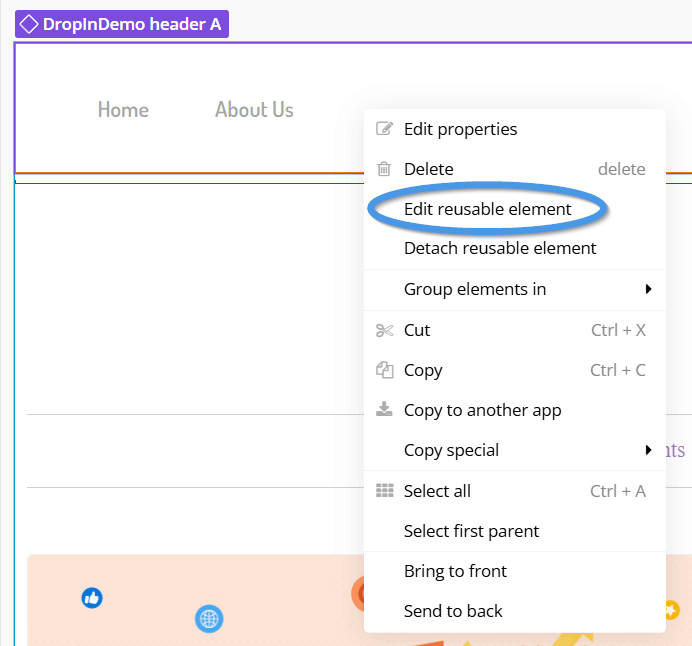Open the Home navigation link
Viewport: 692px width, 646px height.
[123, 109]
